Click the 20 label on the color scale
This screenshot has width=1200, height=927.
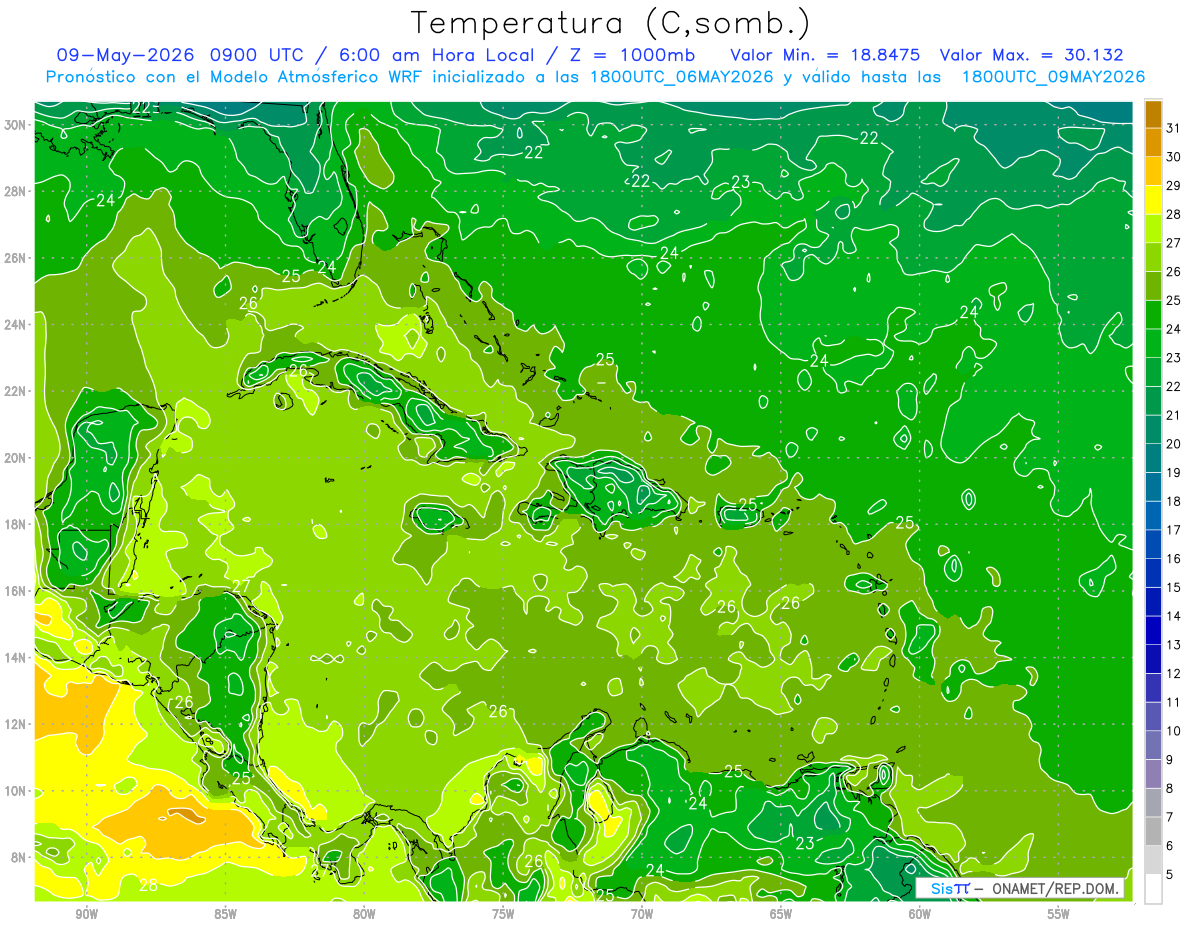pyautogui.click(x=1174, y=444)
